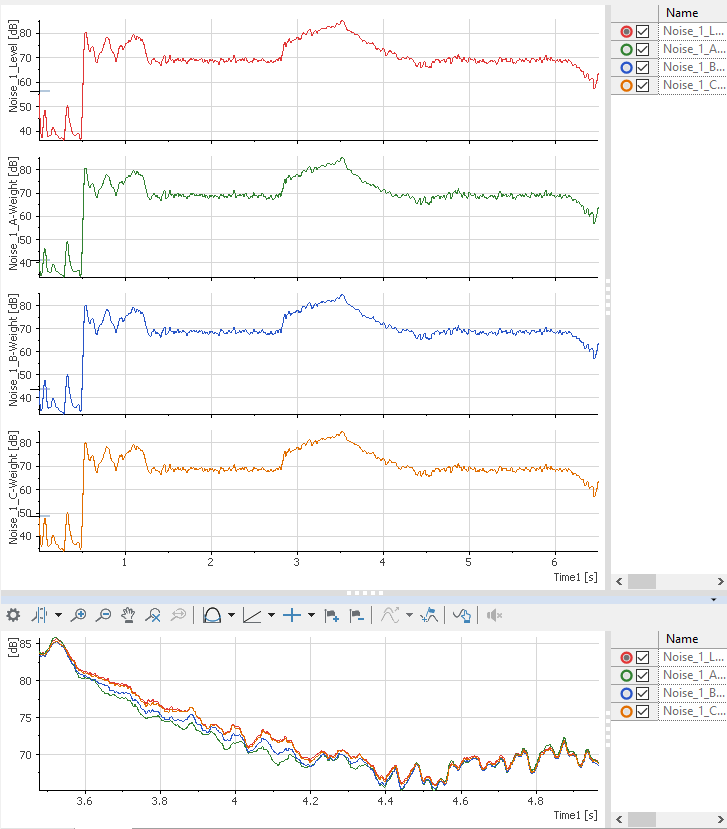This screenshot has height=829, width=727.
Task: Open dropdown beside the bell curve window tool
Action: pyautogui.click(x=231, y=615)
